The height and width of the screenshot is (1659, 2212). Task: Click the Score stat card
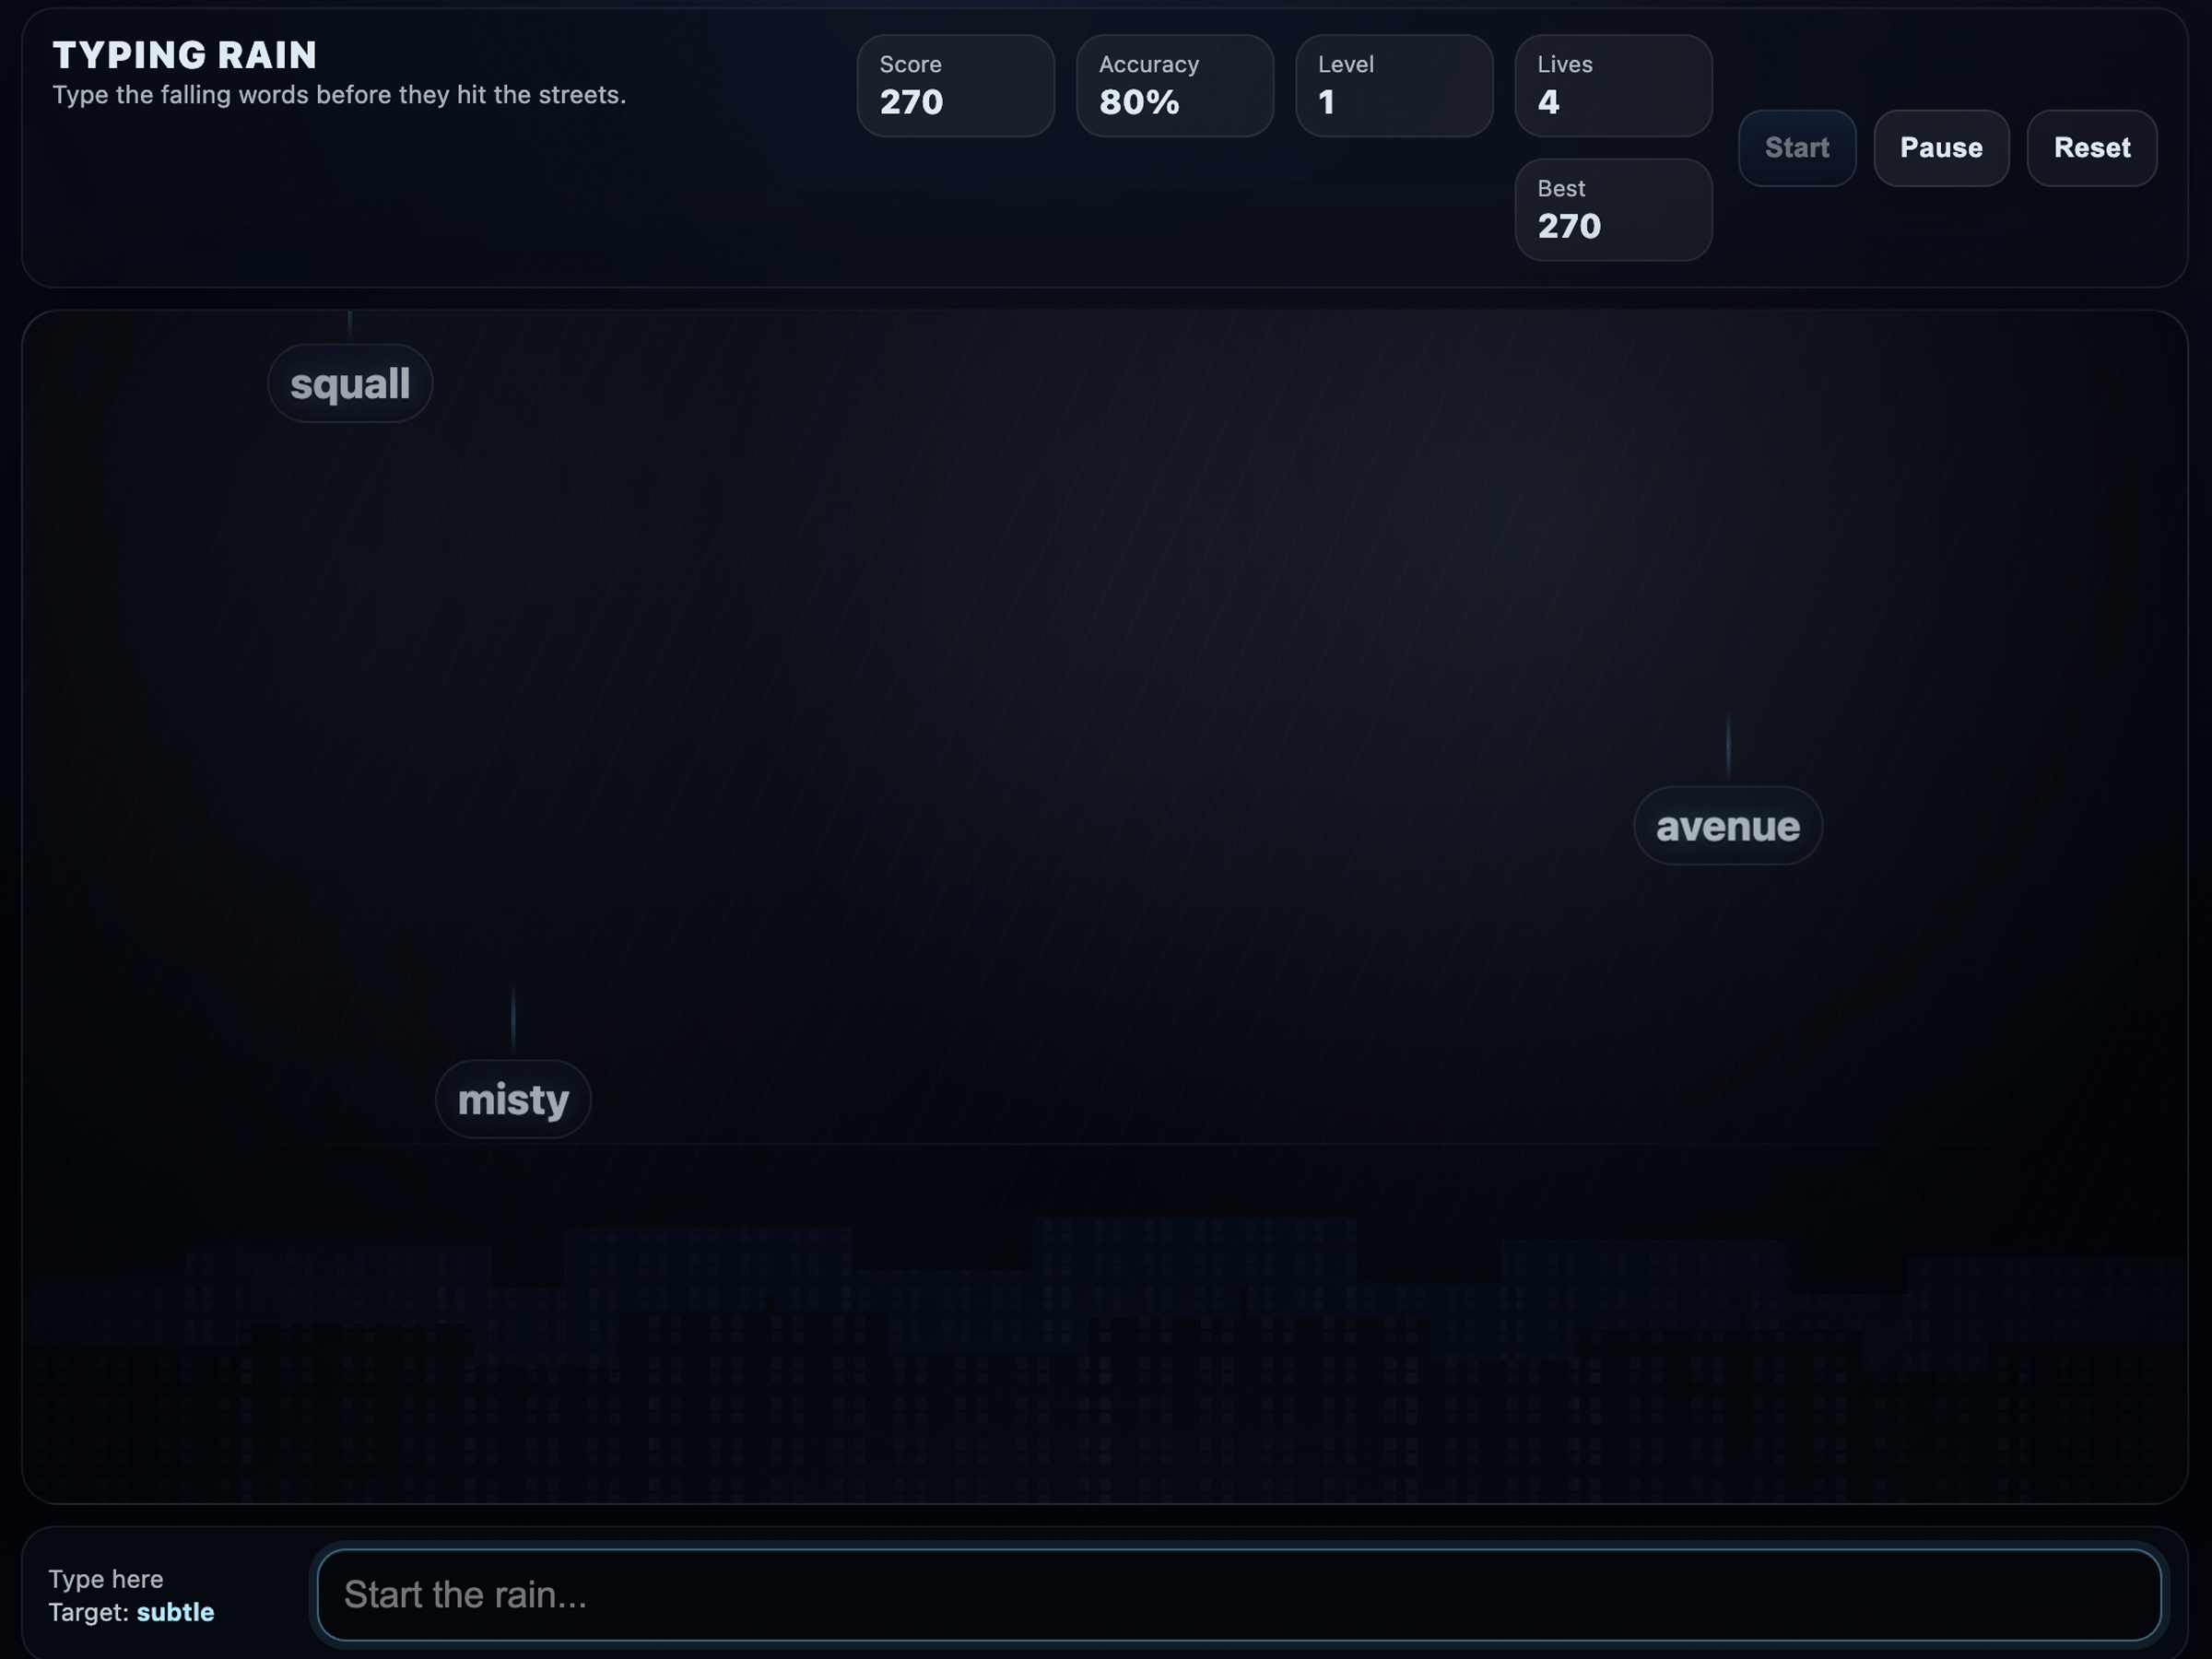(955, 86)
